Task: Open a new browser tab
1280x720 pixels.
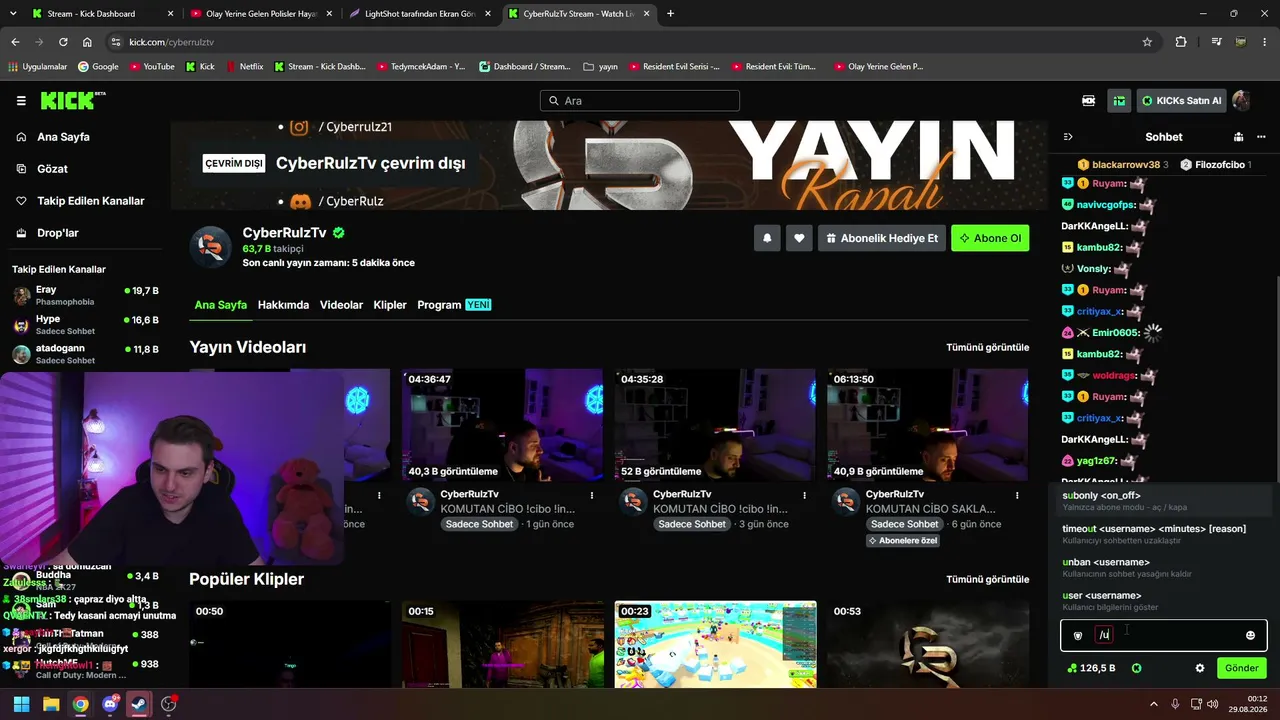Action: [670, 14]
